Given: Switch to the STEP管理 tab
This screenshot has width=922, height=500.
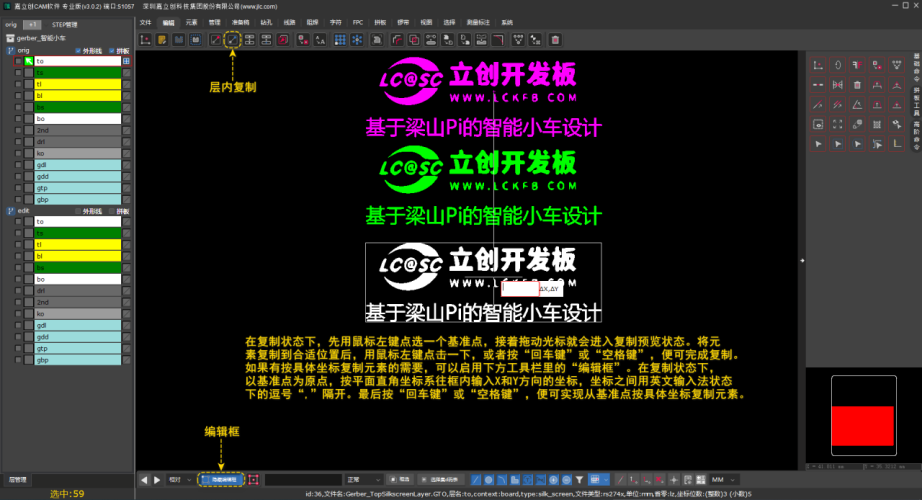Looking at the screenshot, I should coord(64,25).
